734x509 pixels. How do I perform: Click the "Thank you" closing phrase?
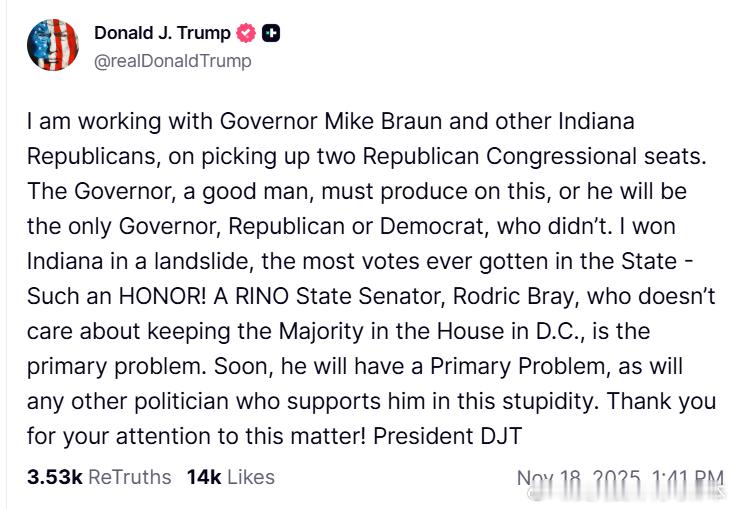coord(670,400)
